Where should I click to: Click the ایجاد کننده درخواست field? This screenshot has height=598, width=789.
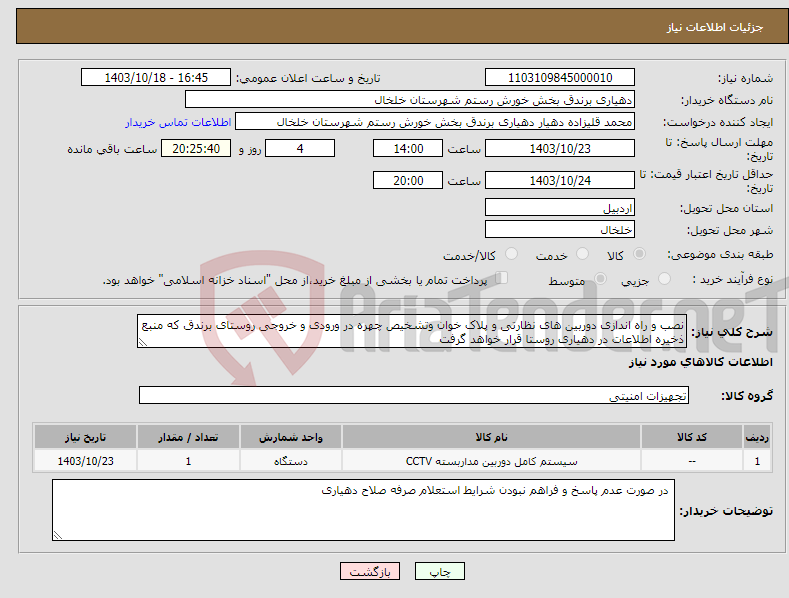tap(435, 122)
